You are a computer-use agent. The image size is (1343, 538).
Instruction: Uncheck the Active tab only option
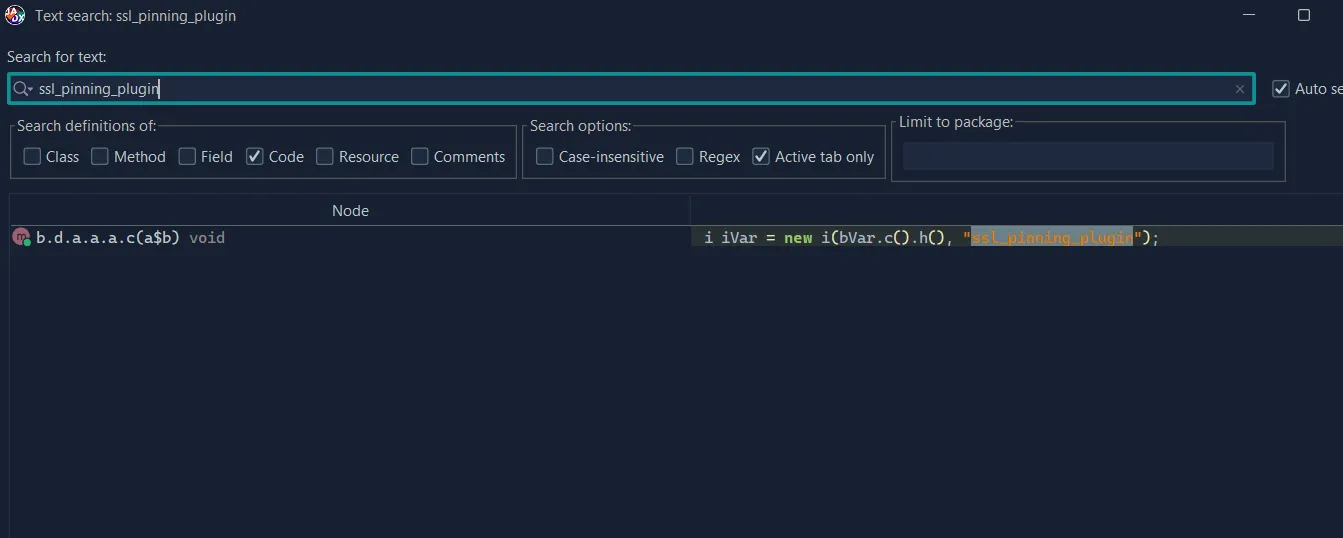point(761,157)
